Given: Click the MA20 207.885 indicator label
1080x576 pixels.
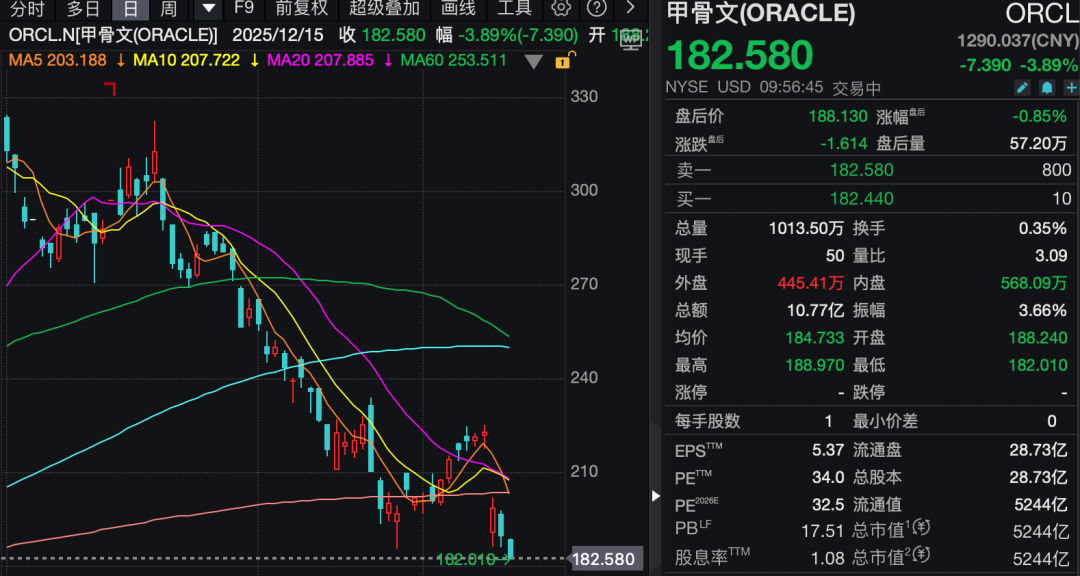Looking at the screenshot, I should pyautogui.click(x=320, y=60).
